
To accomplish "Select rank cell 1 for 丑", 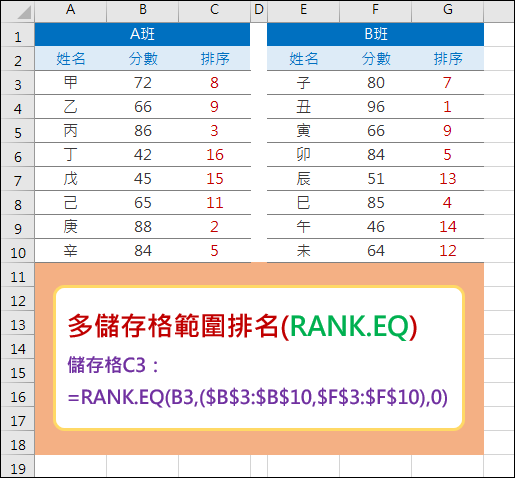I will coord(448,107).
